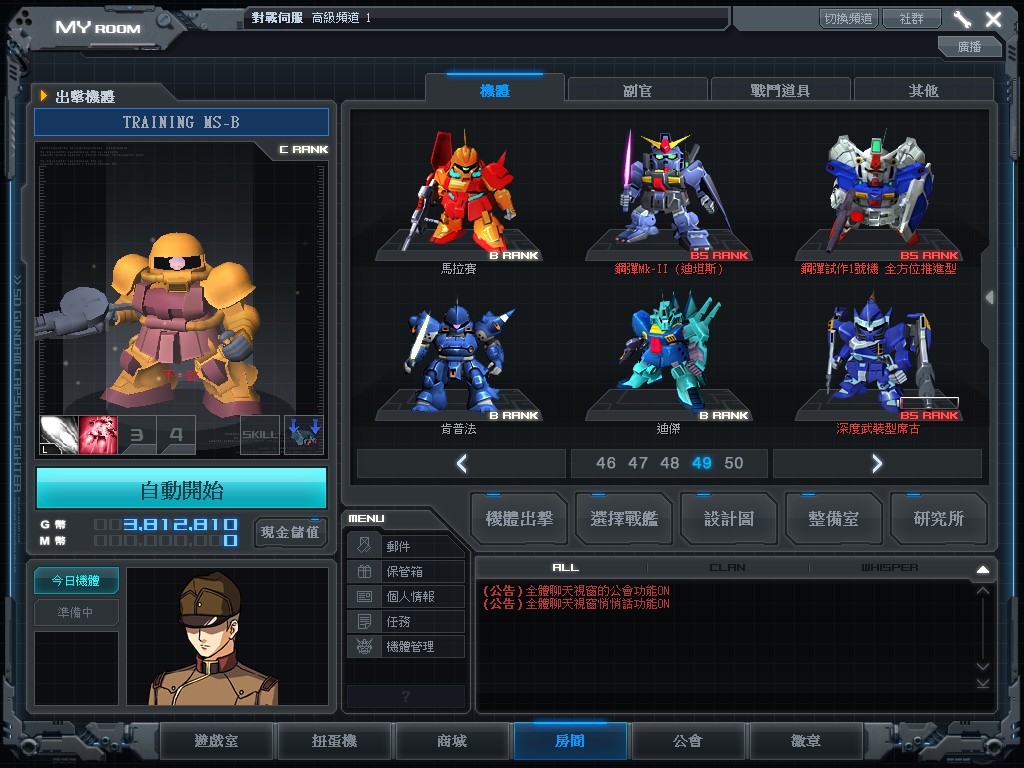The width and height of the screenshot is (1024, 768).
Task: Click the 現金儲值 button
Action: 290,532
